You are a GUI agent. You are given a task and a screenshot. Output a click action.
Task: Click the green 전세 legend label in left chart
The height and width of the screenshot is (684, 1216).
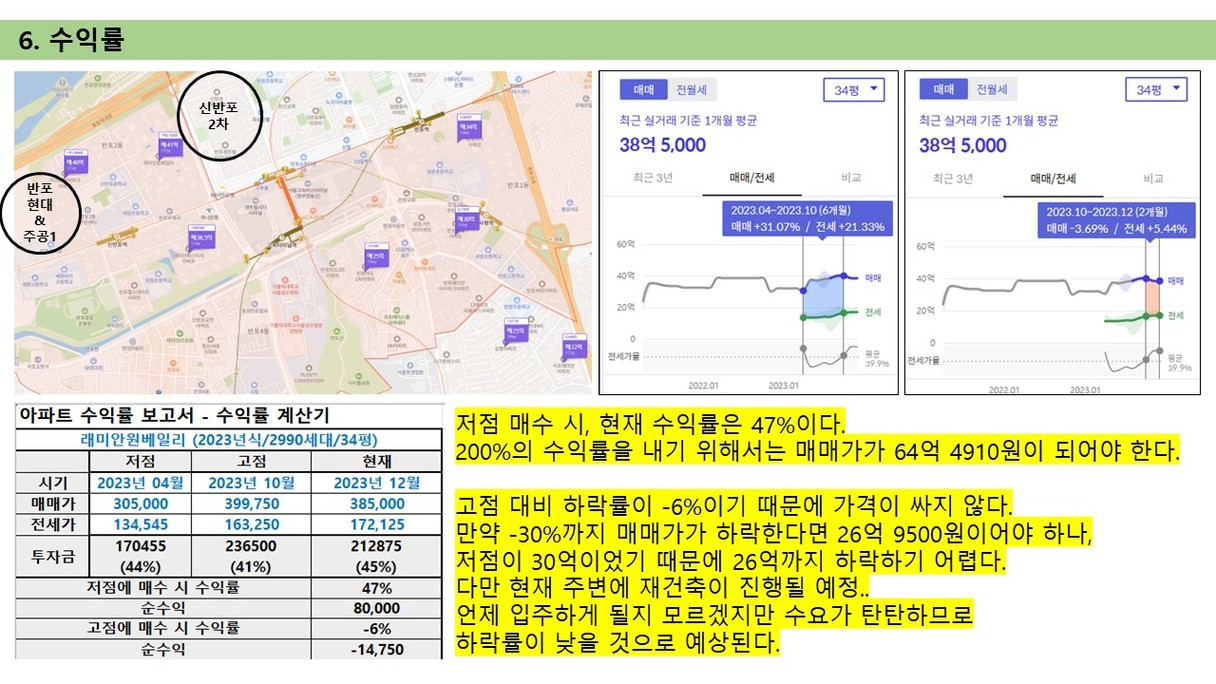[x=871, y=312]
